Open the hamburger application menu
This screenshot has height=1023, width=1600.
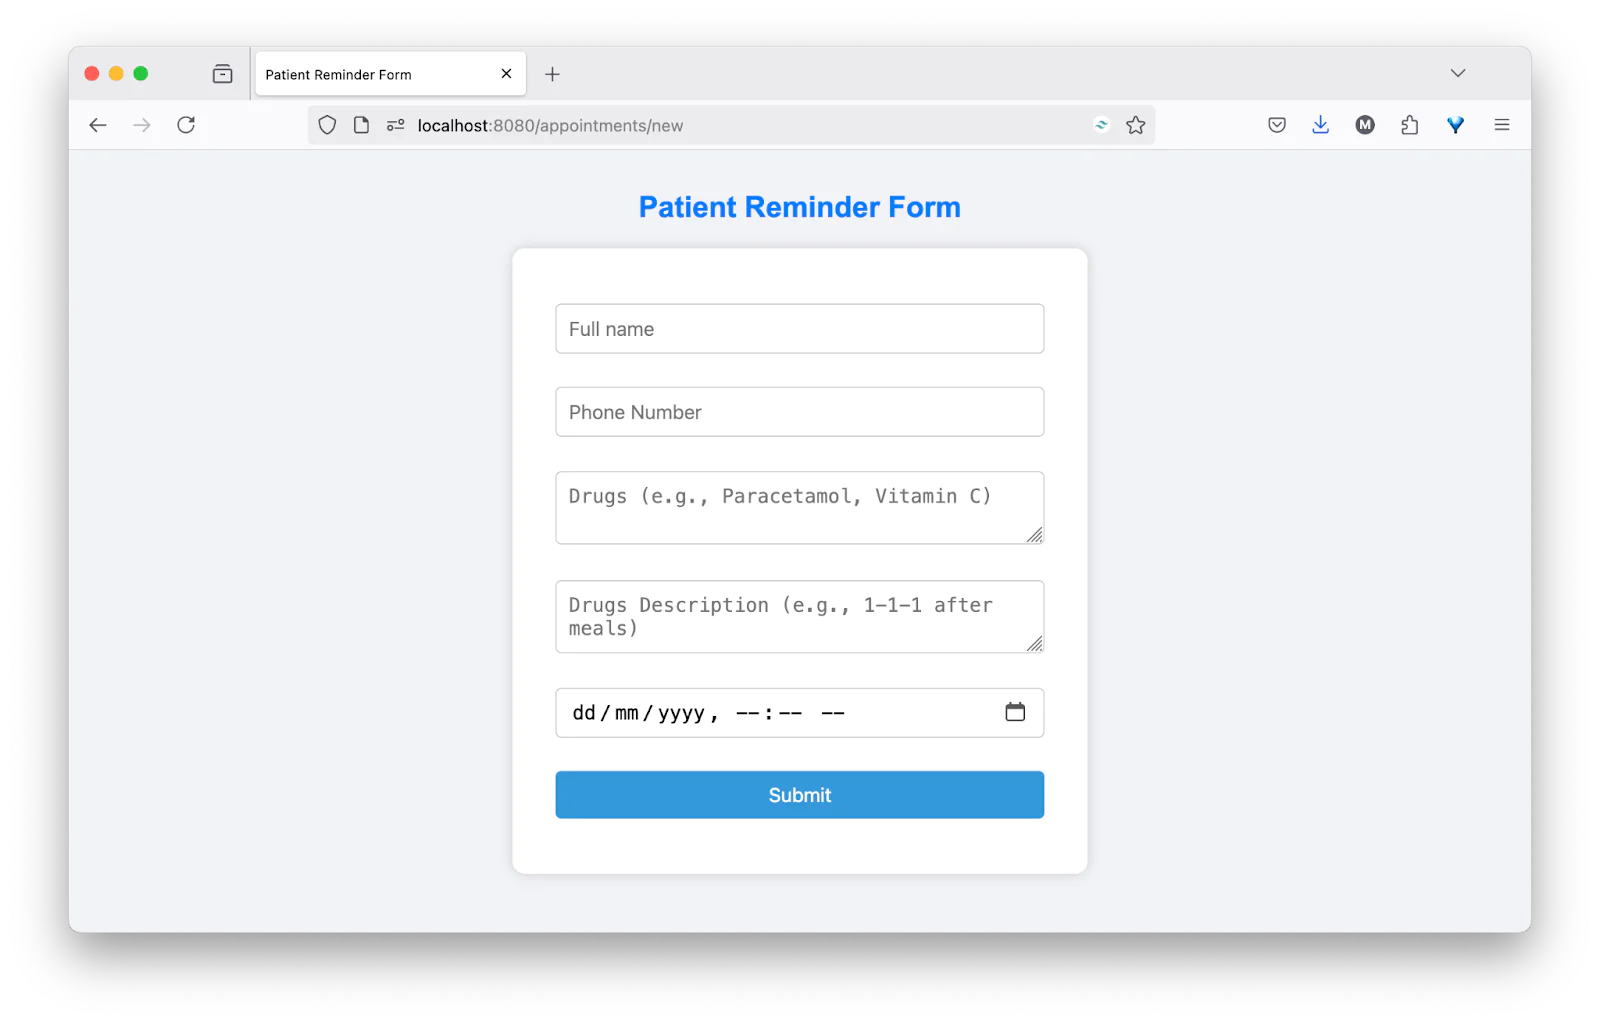(x=1501, y=125)
